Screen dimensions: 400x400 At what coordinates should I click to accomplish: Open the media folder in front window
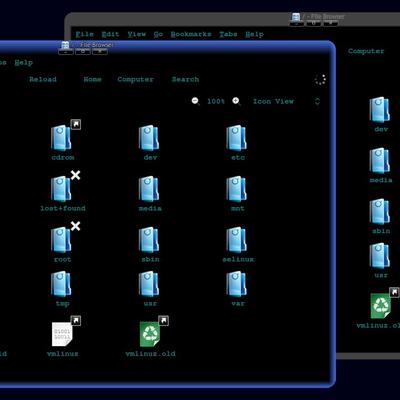tap(149, 189)
